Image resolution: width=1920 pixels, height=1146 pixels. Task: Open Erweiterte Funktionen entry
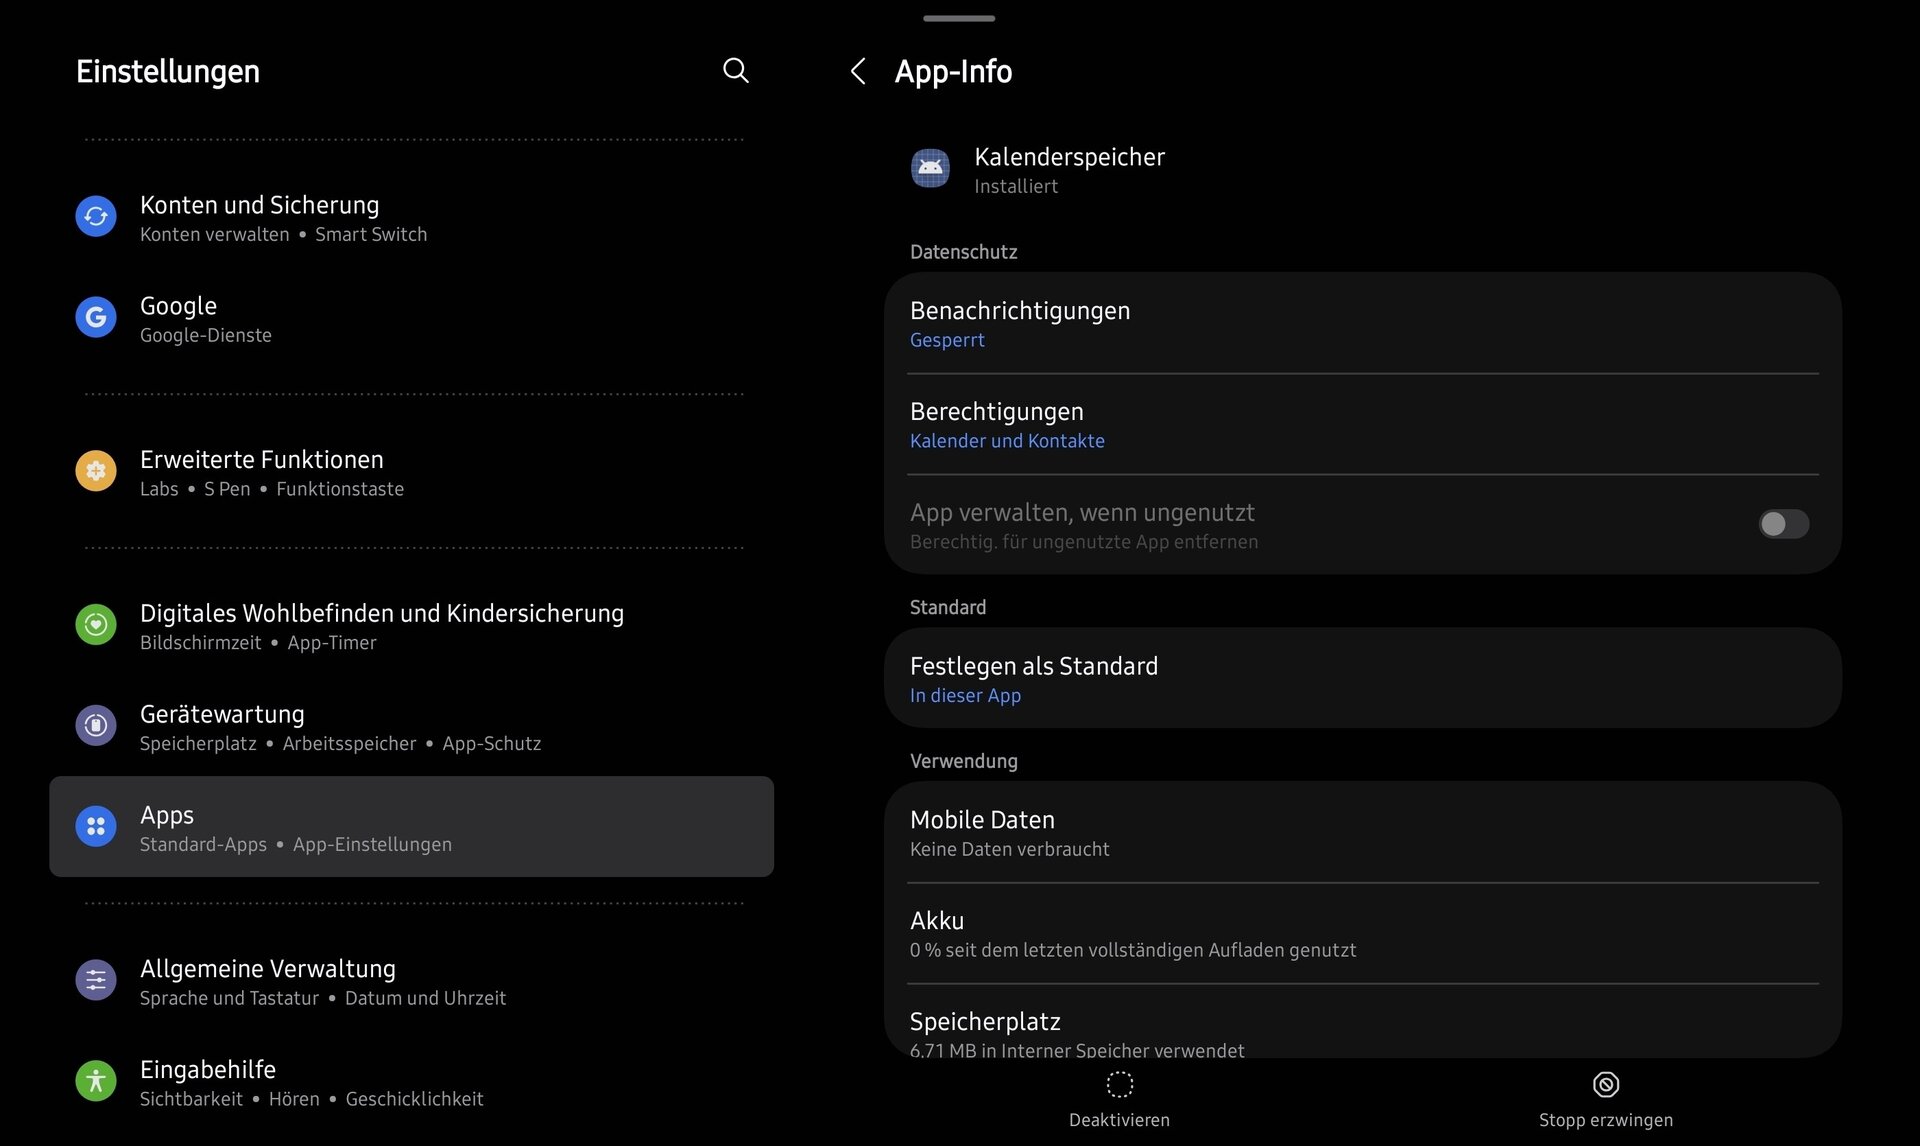(411, 472)
